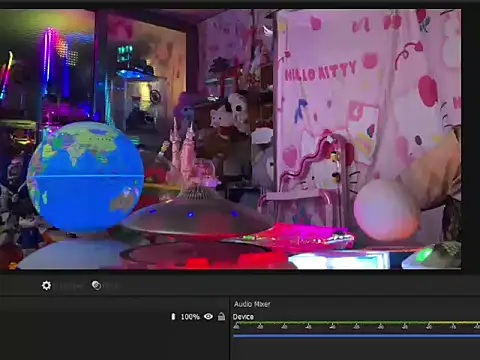The width and height of the screenshot is (480, 360).
Task: Open source Filters via the circles icon
Action: point(96,286)
